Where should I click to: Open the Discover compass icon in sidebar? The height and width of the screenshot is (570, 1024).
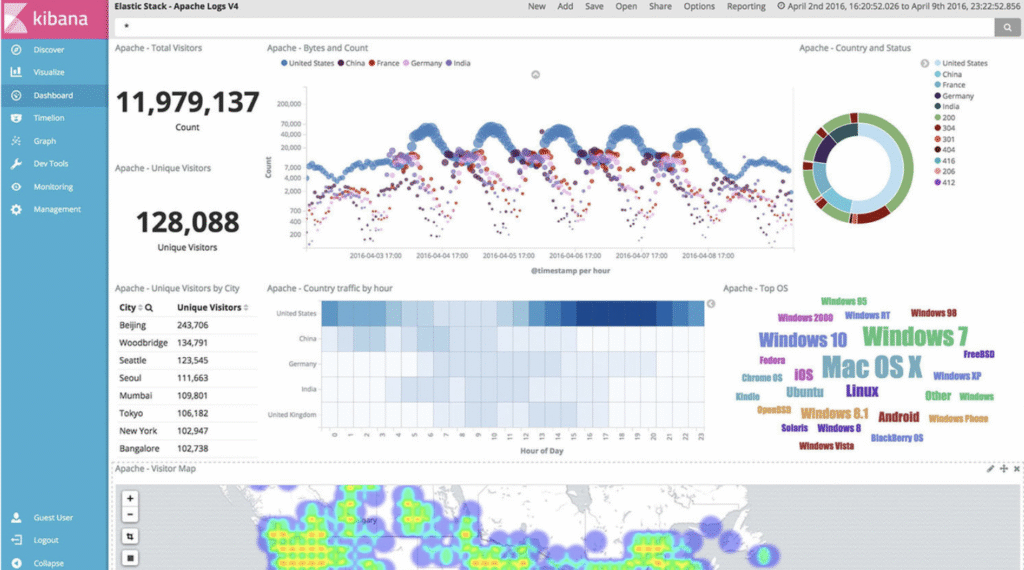tap(16, 49)
